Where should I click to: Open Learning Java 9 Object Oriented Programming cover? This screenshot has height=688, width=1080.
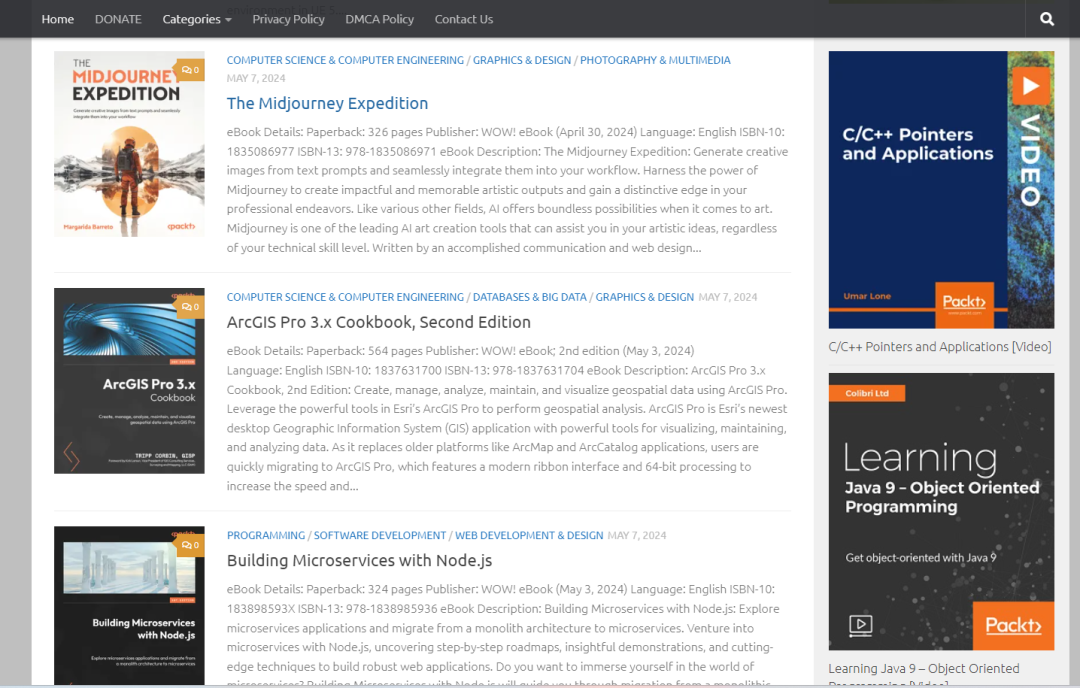(942, 512)
